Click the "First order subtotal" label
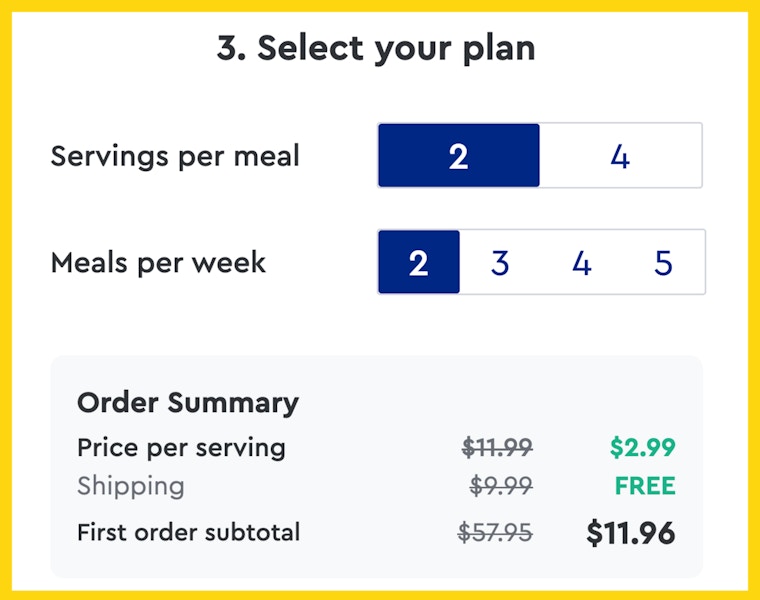This screenshot has height=600, width=760. [188, 532]
